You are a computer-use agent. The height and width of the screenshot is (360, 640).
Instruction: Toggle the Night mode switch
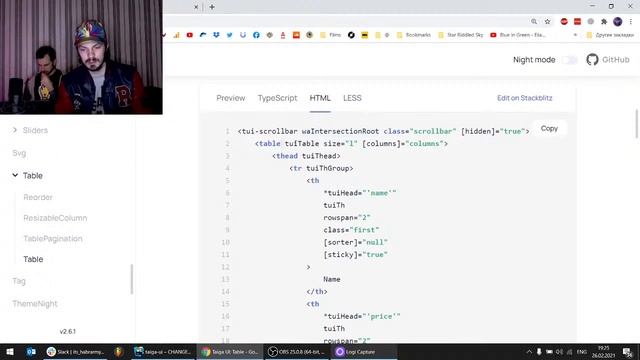tap(569, 60)
